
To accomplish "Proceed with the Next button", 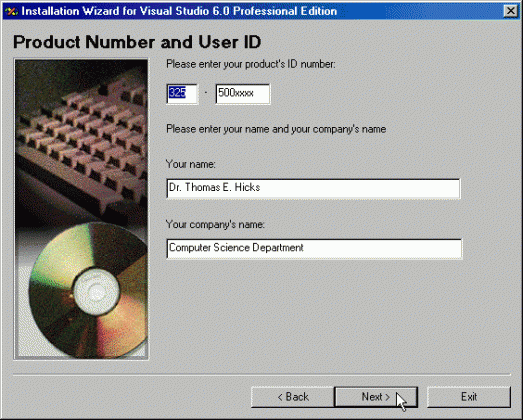I will coord(376,397).
